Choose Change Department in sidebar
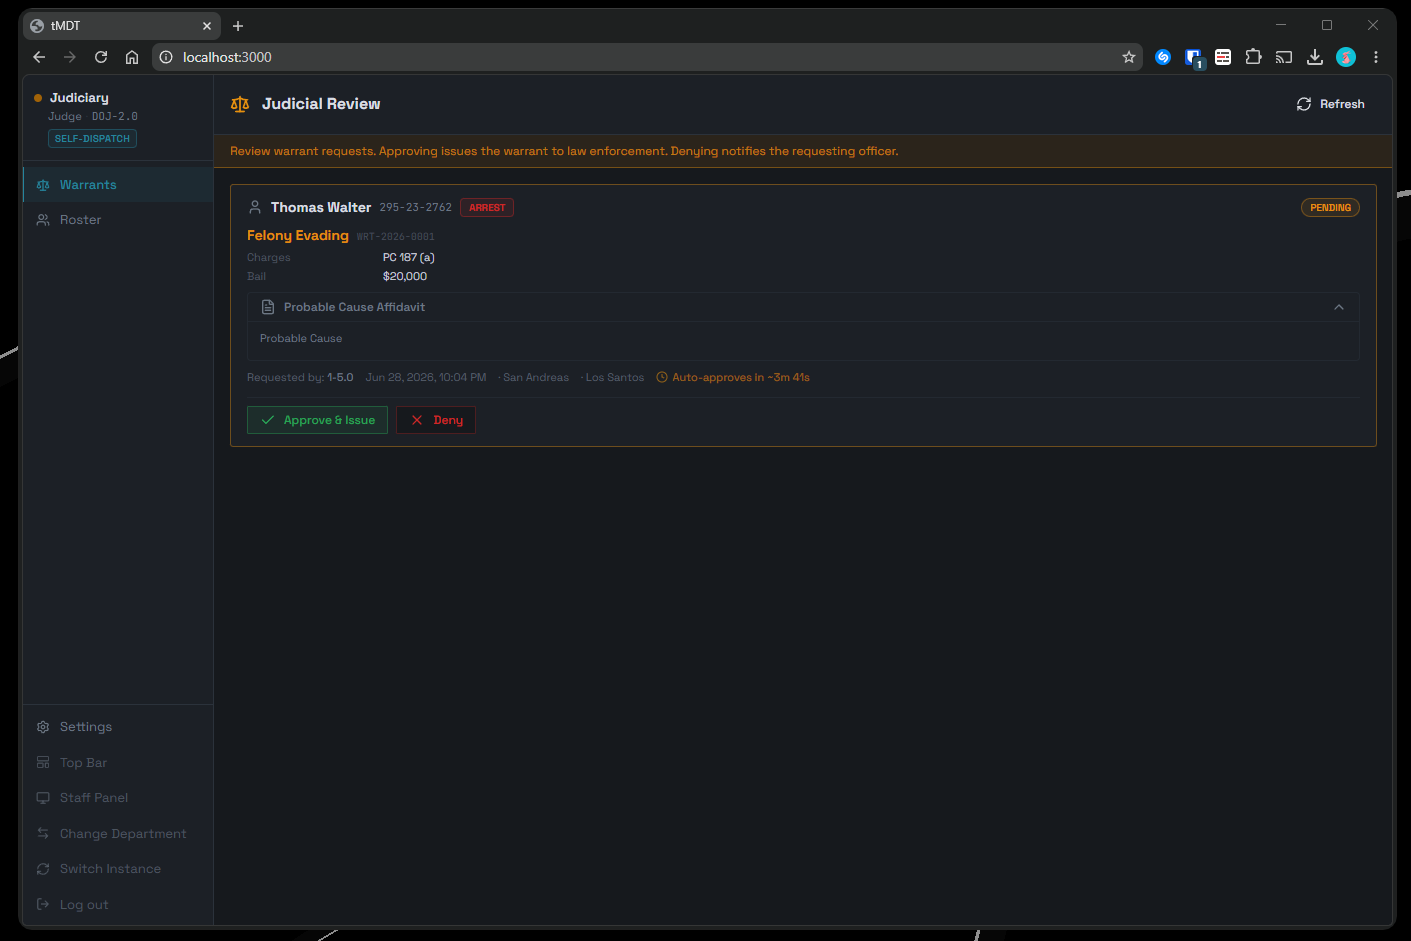The width and height of the screenshot is (1411, 941). click(x=118, y=834)
